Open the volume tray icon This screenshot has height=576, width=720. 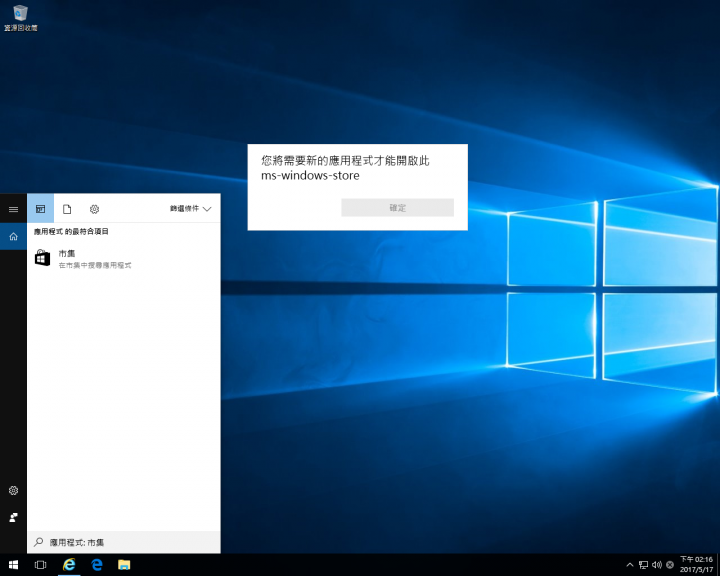657,565
